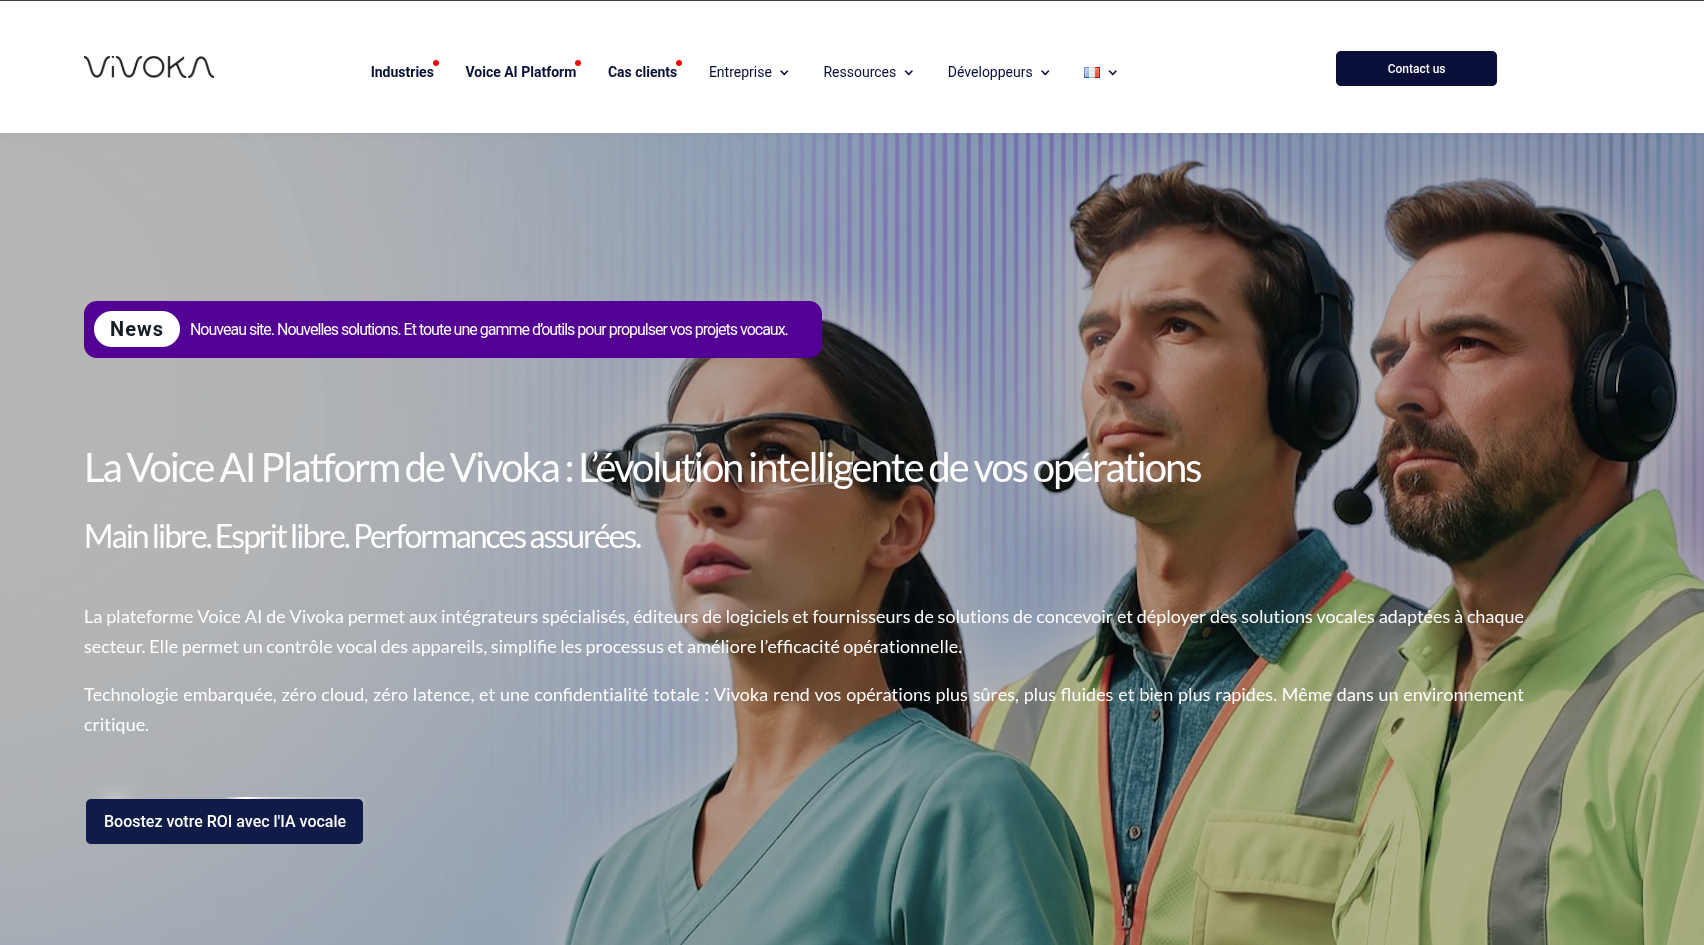Open the Développeurs menu
This screenshot has width=1704, height=945.
tap(990, 72)
